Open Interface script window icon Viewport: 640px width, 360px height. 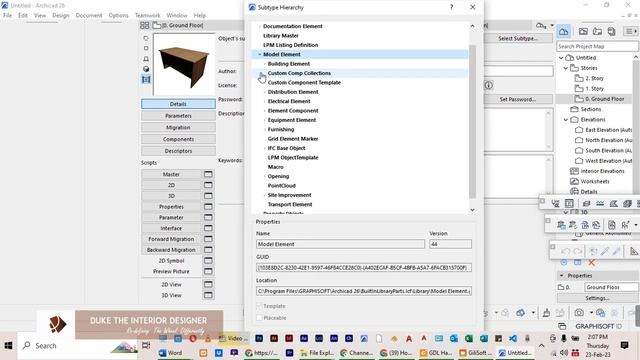(x=208, y=228)
